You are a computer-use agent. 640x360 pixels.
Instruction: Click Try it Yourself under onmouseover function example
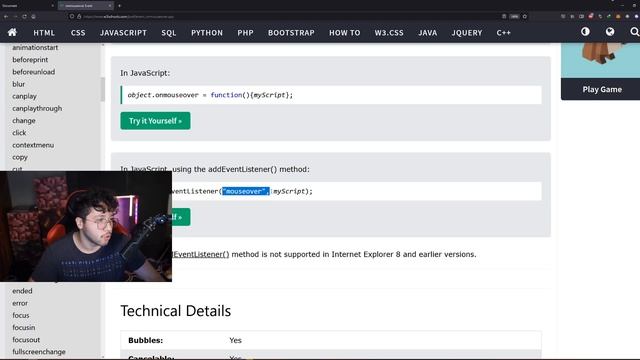point(155,121)
